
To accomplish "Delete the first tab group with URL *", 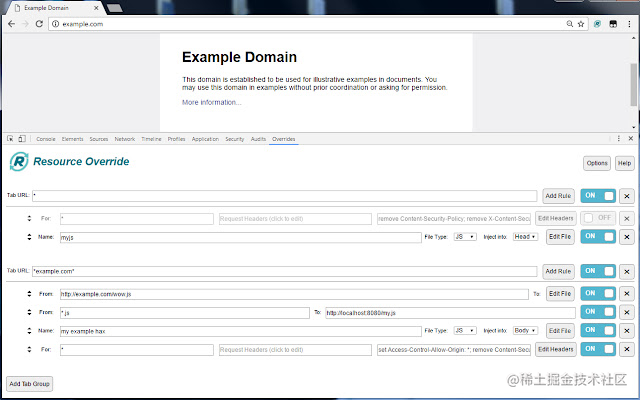I will [627, 196].
